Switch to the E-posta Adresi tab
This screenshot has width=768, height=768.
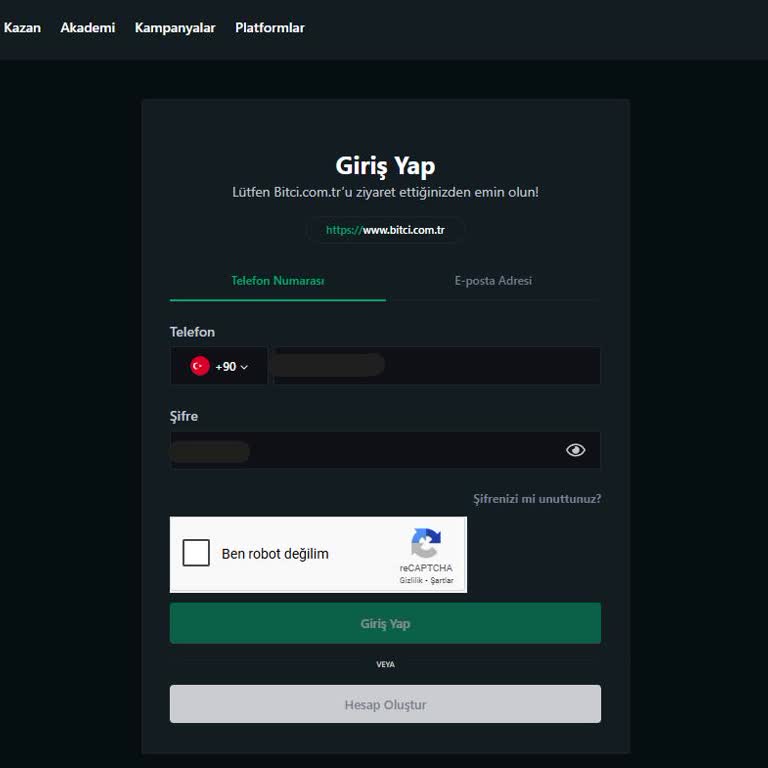[493, 281]
